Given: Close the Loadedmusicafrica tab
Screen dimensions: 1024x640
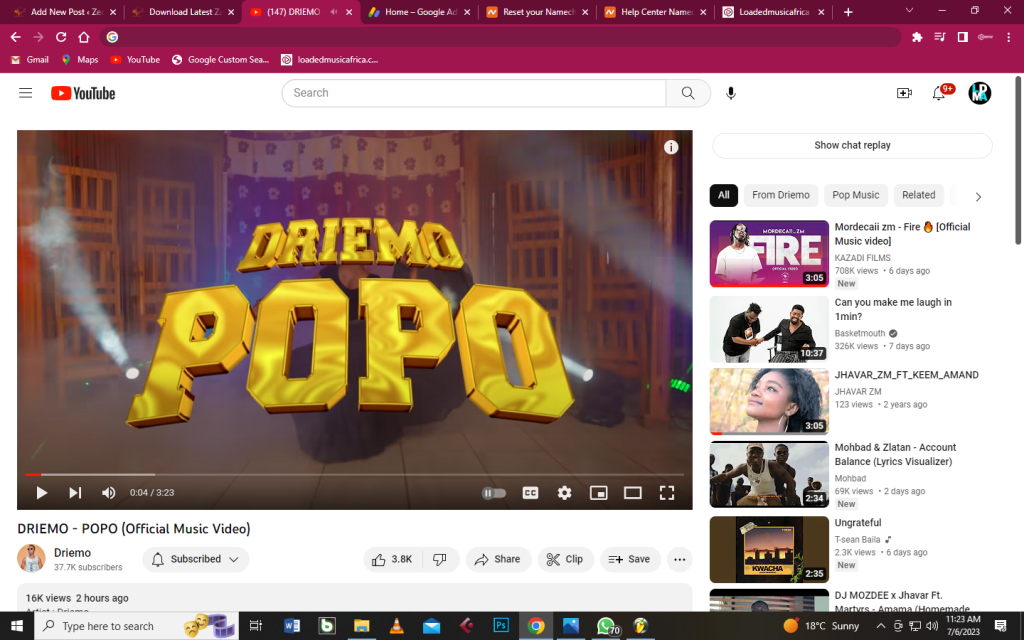Looking at the screenshot, I should [821, 12].
